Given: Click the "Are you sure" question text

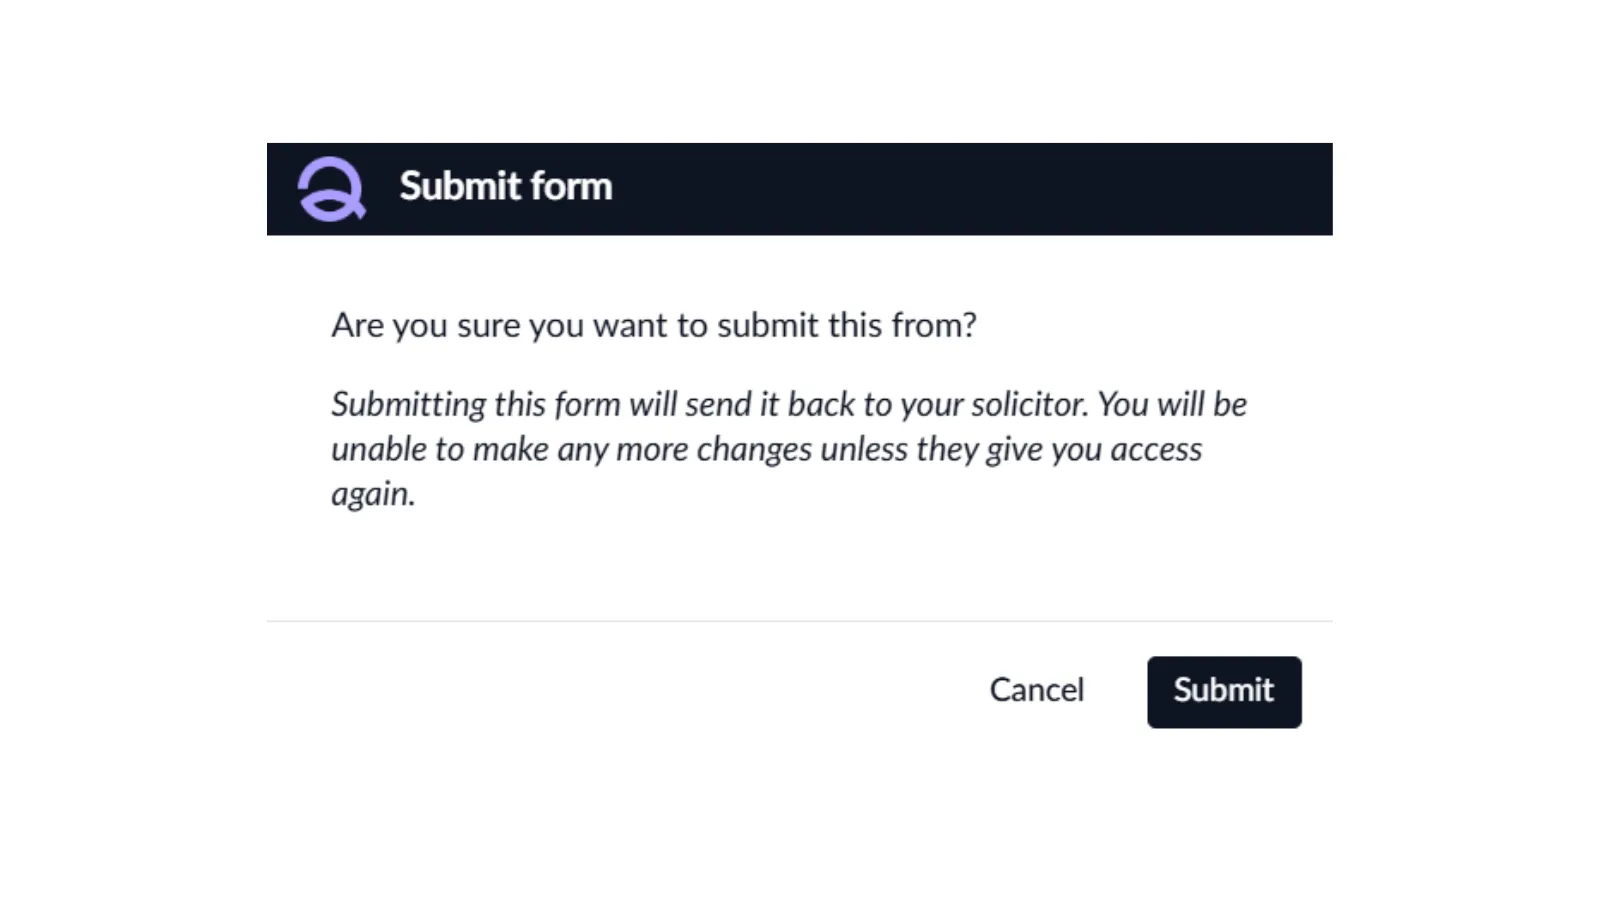Looking at the screenshot, I should point(653,325).
